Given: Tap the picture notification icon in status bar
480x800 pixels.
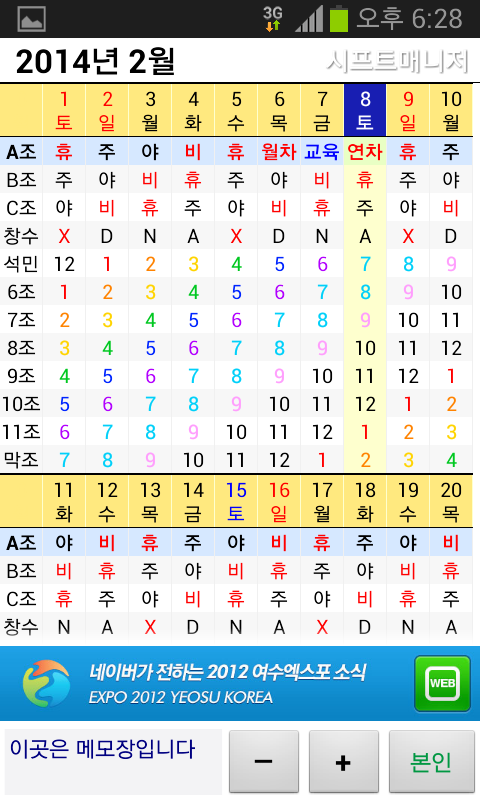Looking at the screenshot, I should 32,19.
